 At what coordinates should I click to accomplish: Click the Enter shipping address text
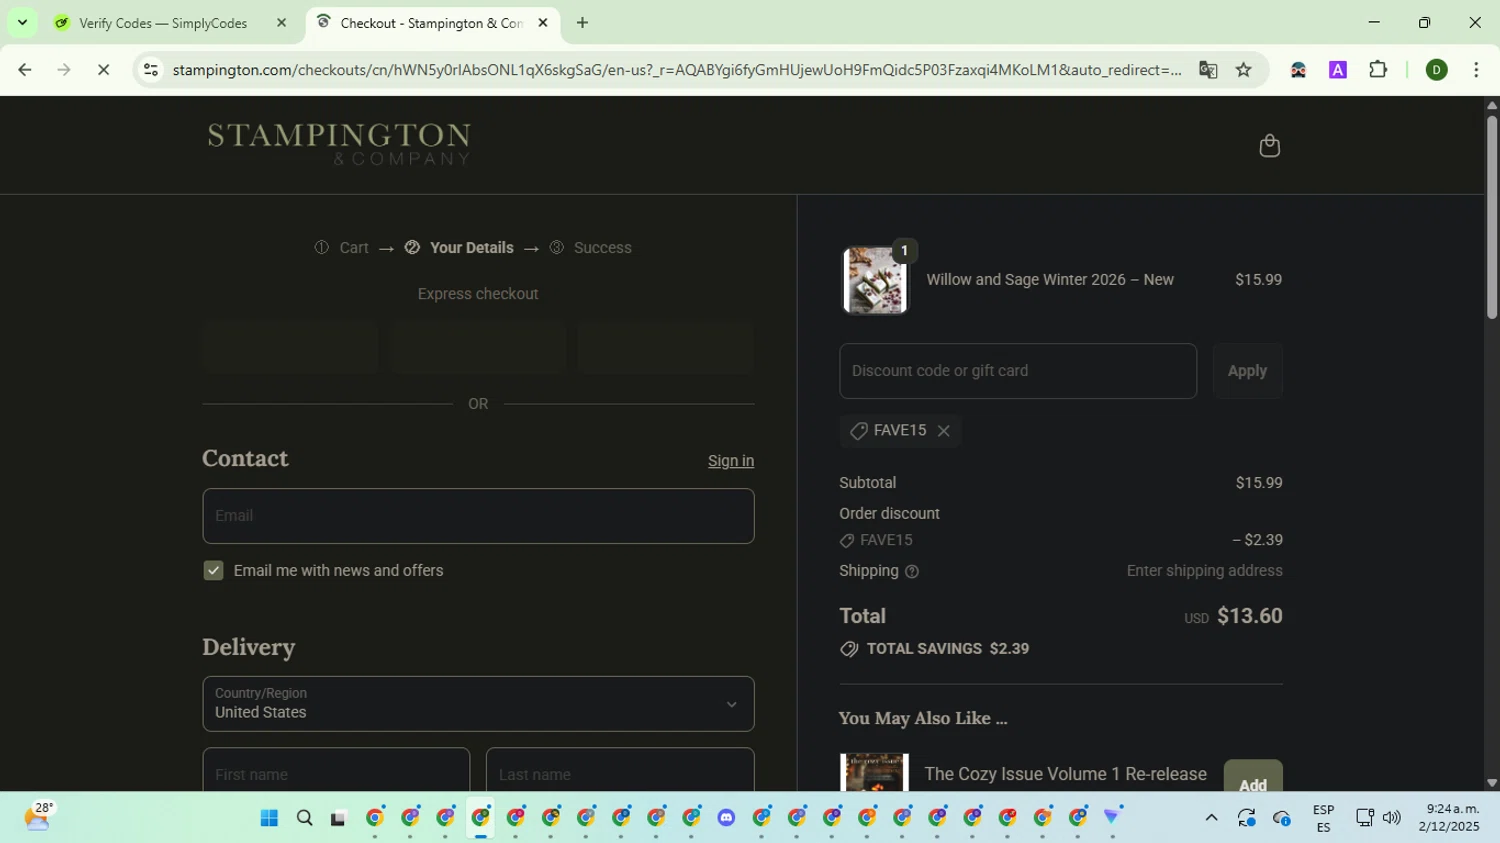tap(1204, 571)
